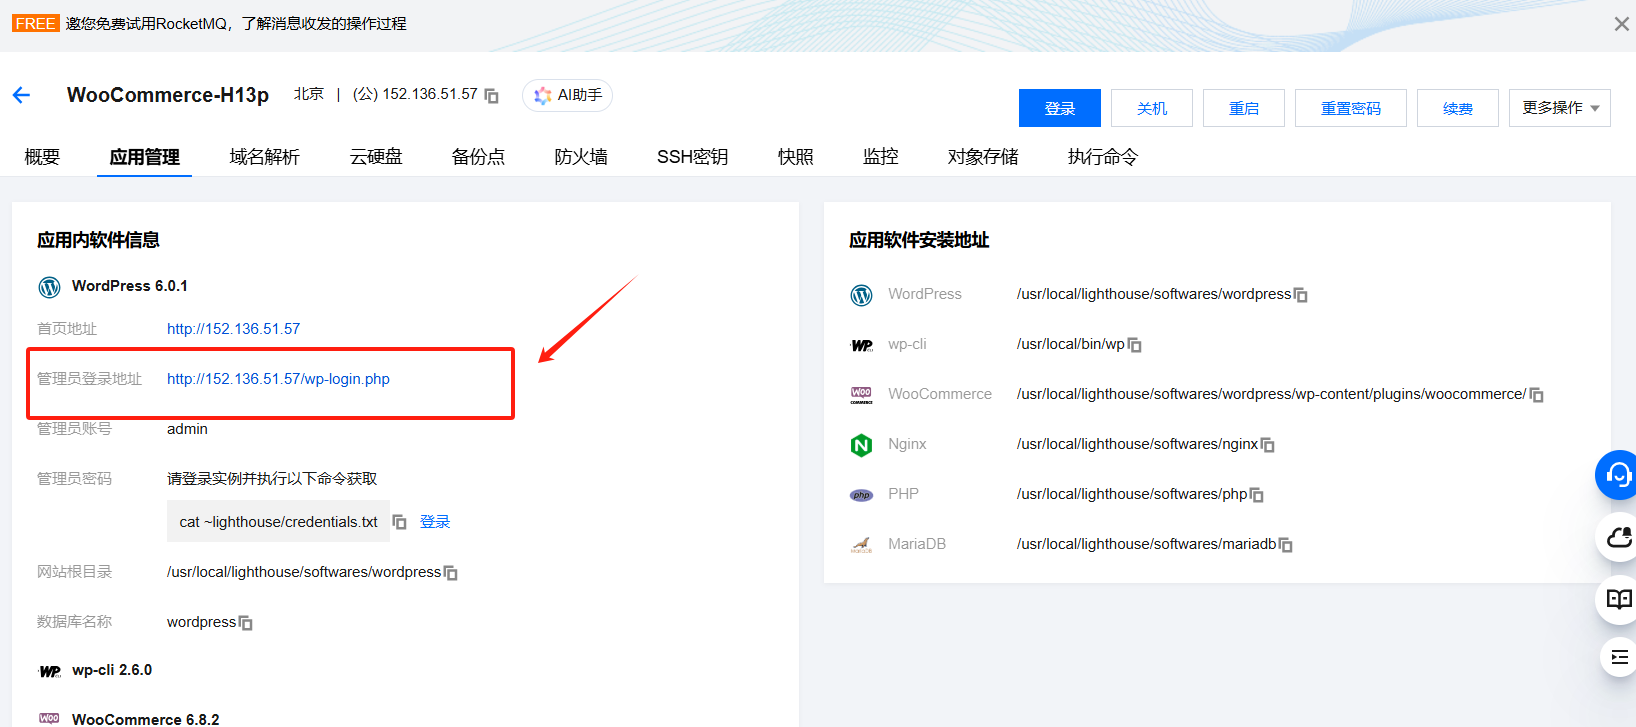The width and height of the screenshot is (1636, 727).
Task: Click WordPress icon in install address panel
Action: [x=861, y=295]
